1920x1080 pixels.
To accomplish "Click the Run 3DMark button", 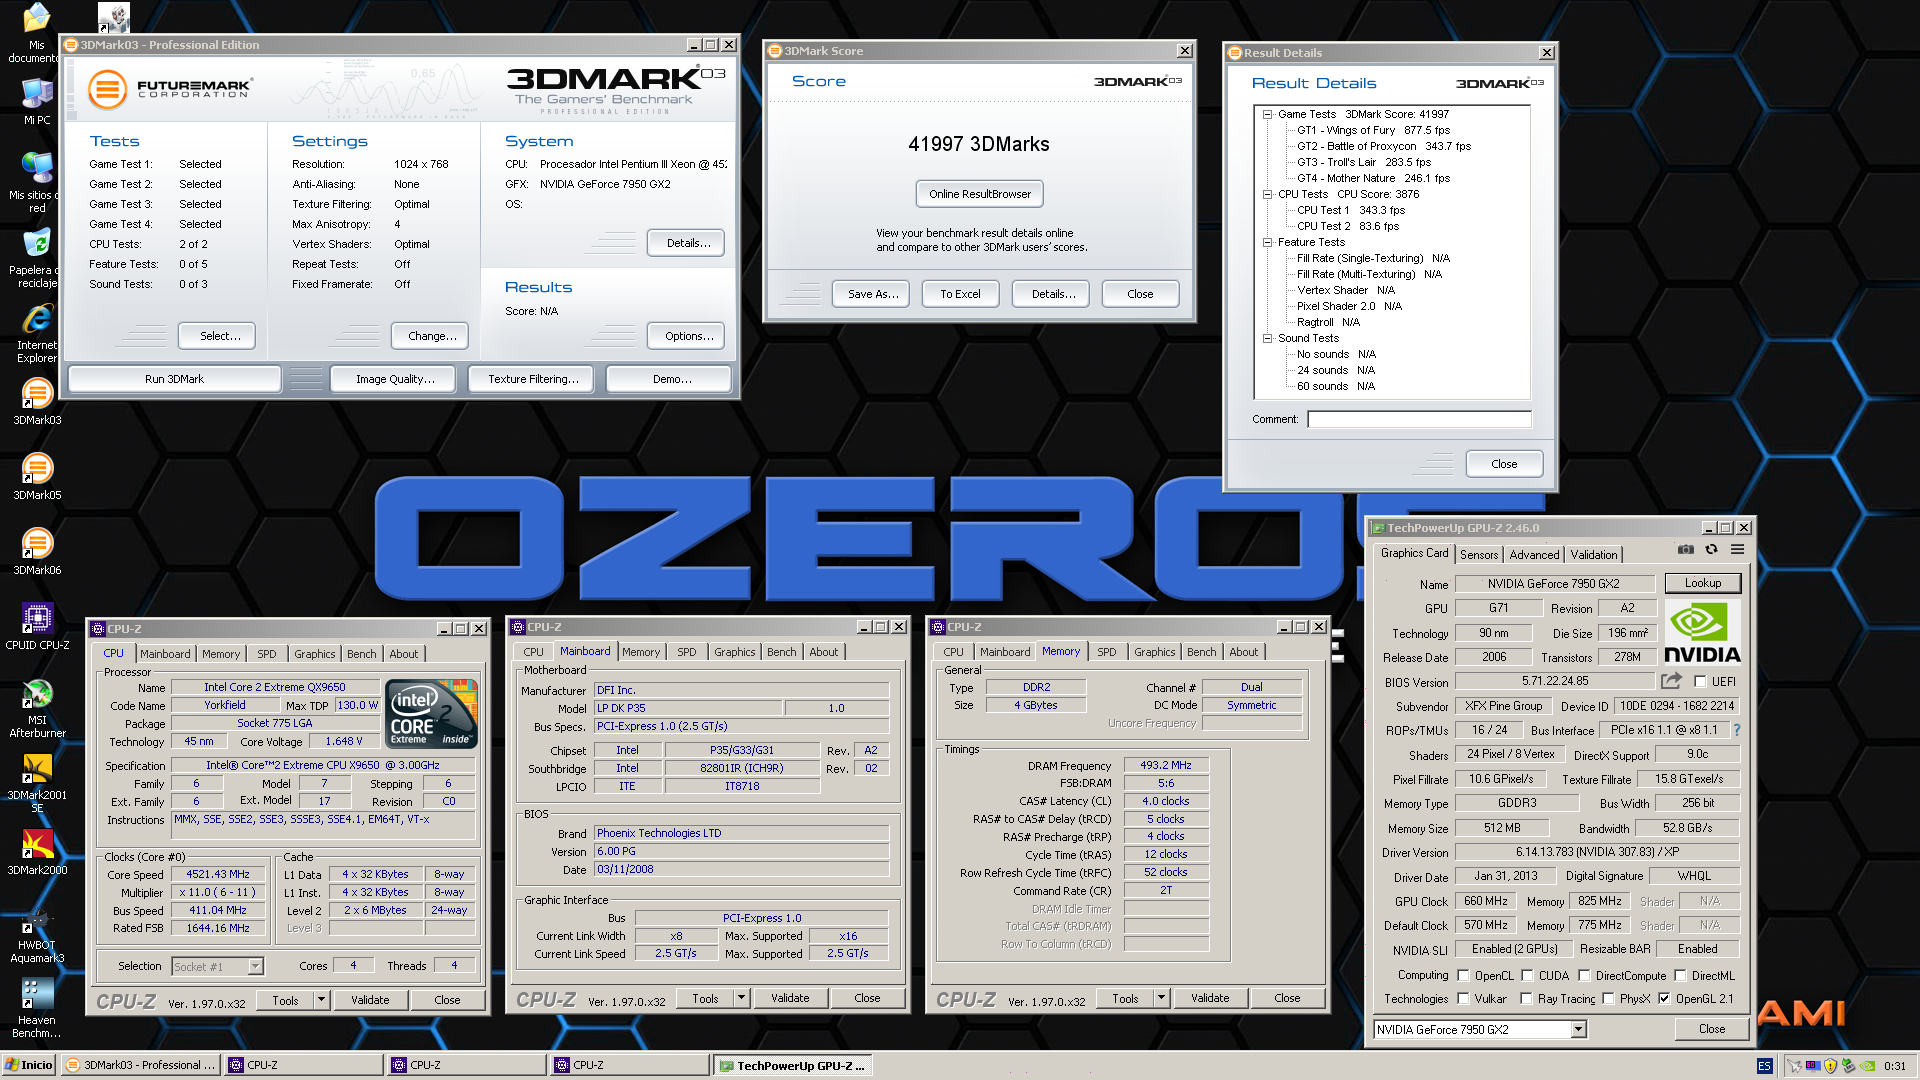I will pyautogui.click(x=174, y=379).
